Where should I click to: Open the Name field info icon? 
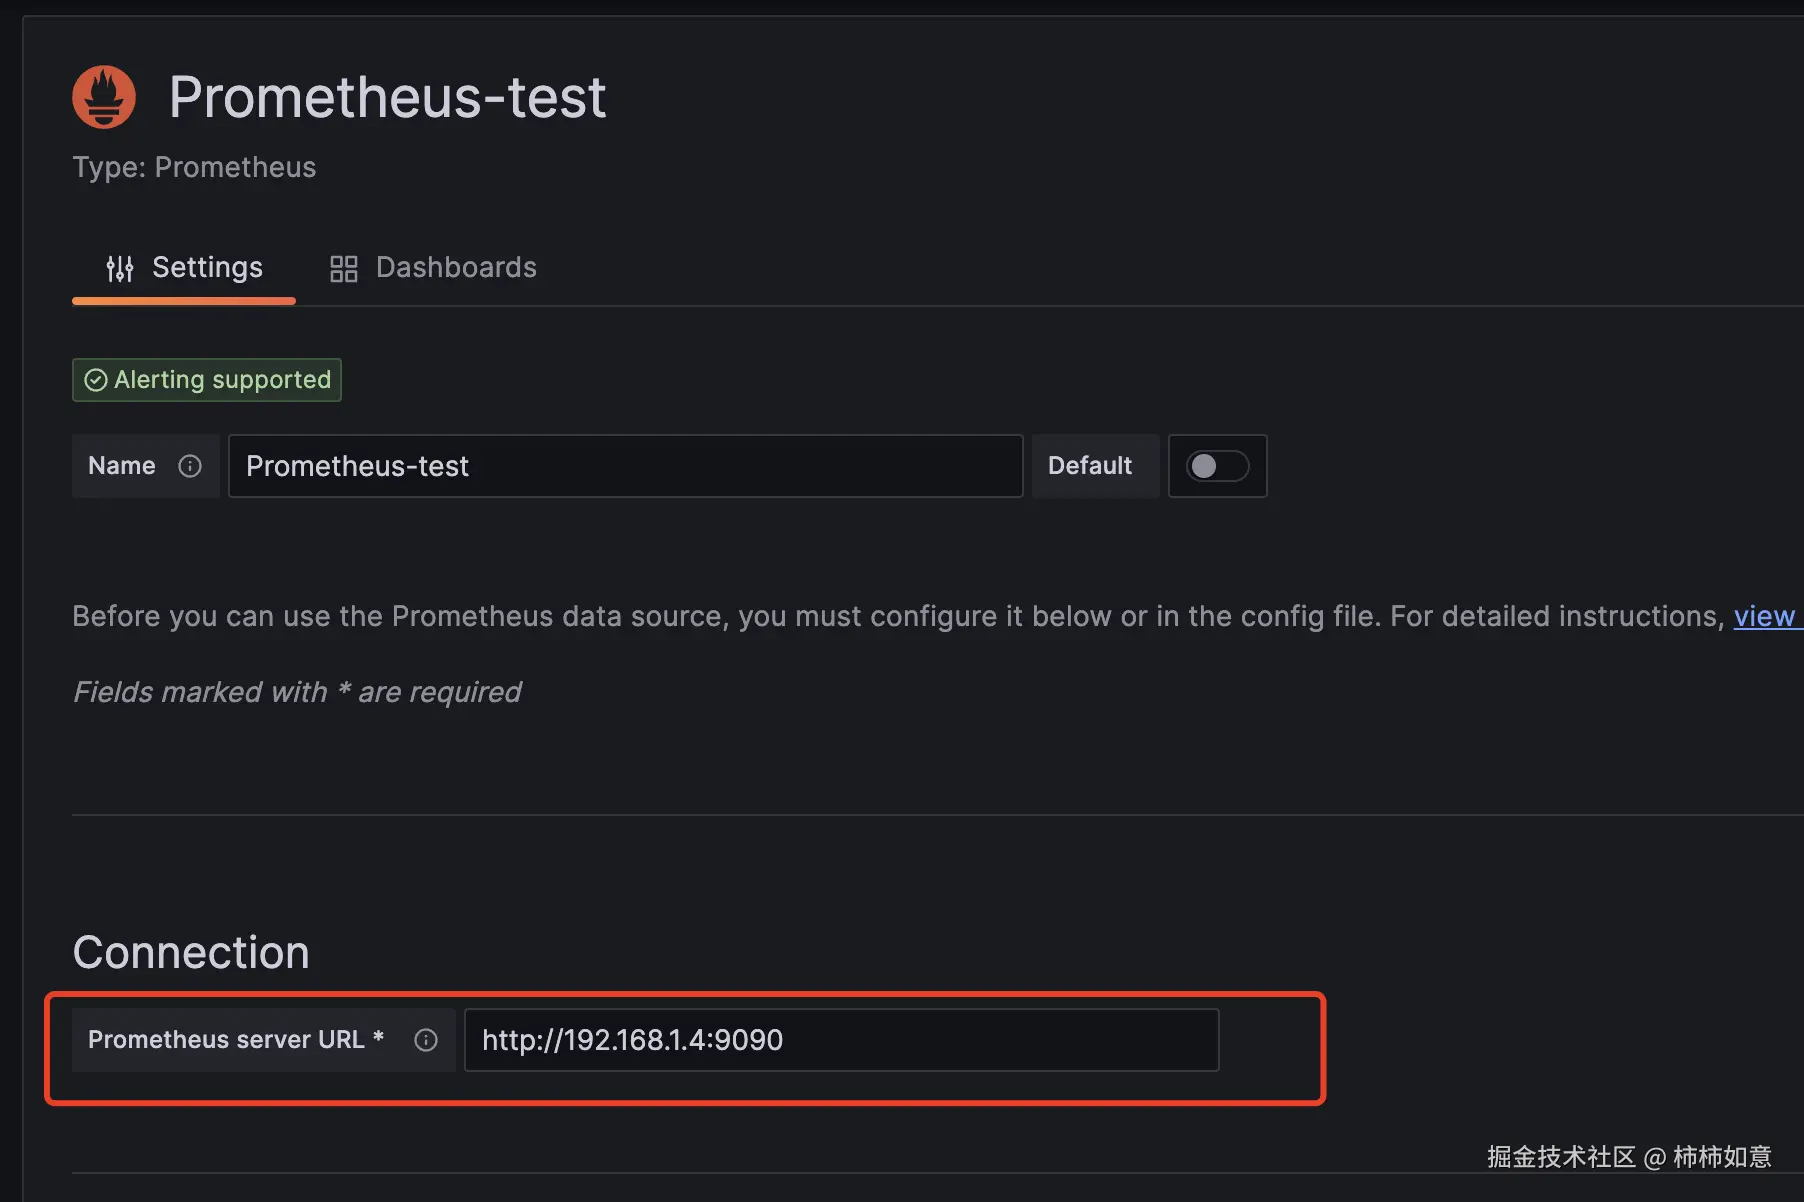[x=190, y=466]
